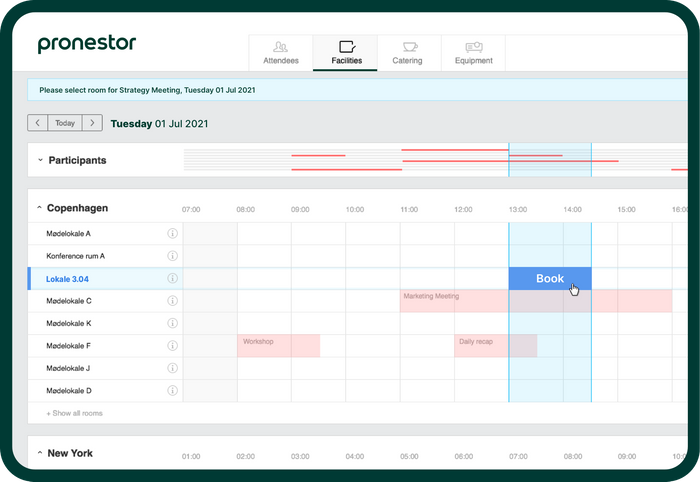Go to next day arrow

92,123
